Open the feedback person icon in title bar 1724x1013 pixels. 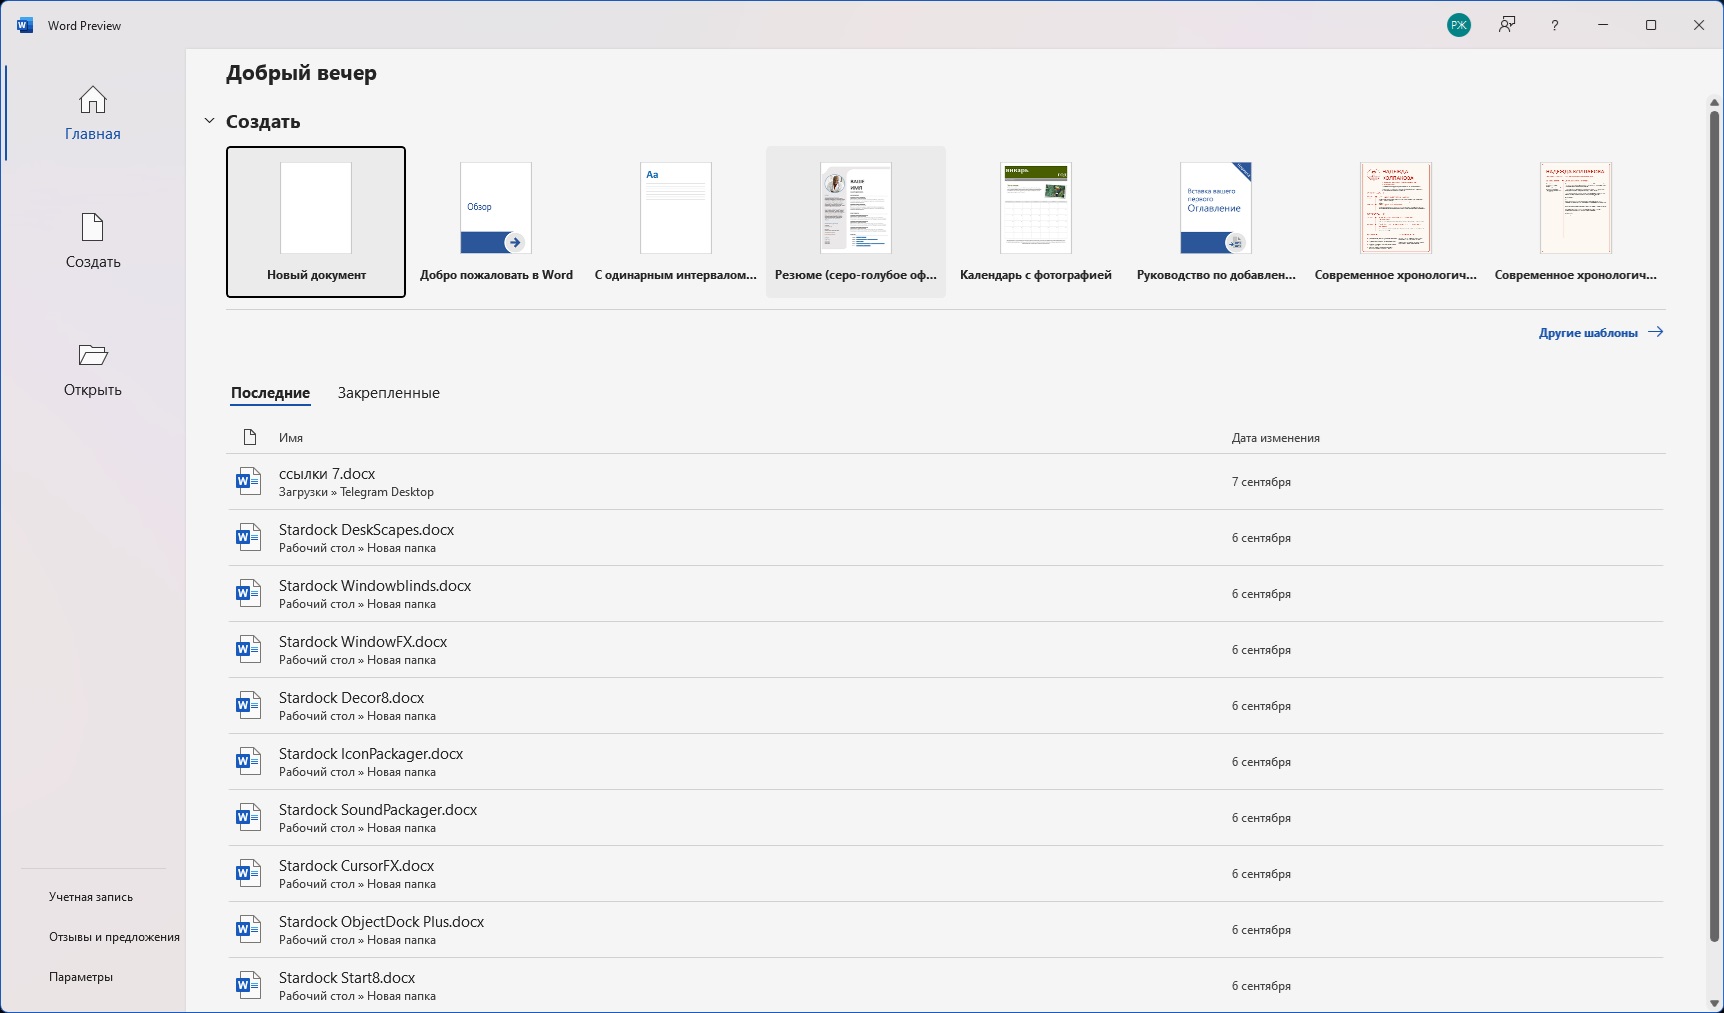1507,25
